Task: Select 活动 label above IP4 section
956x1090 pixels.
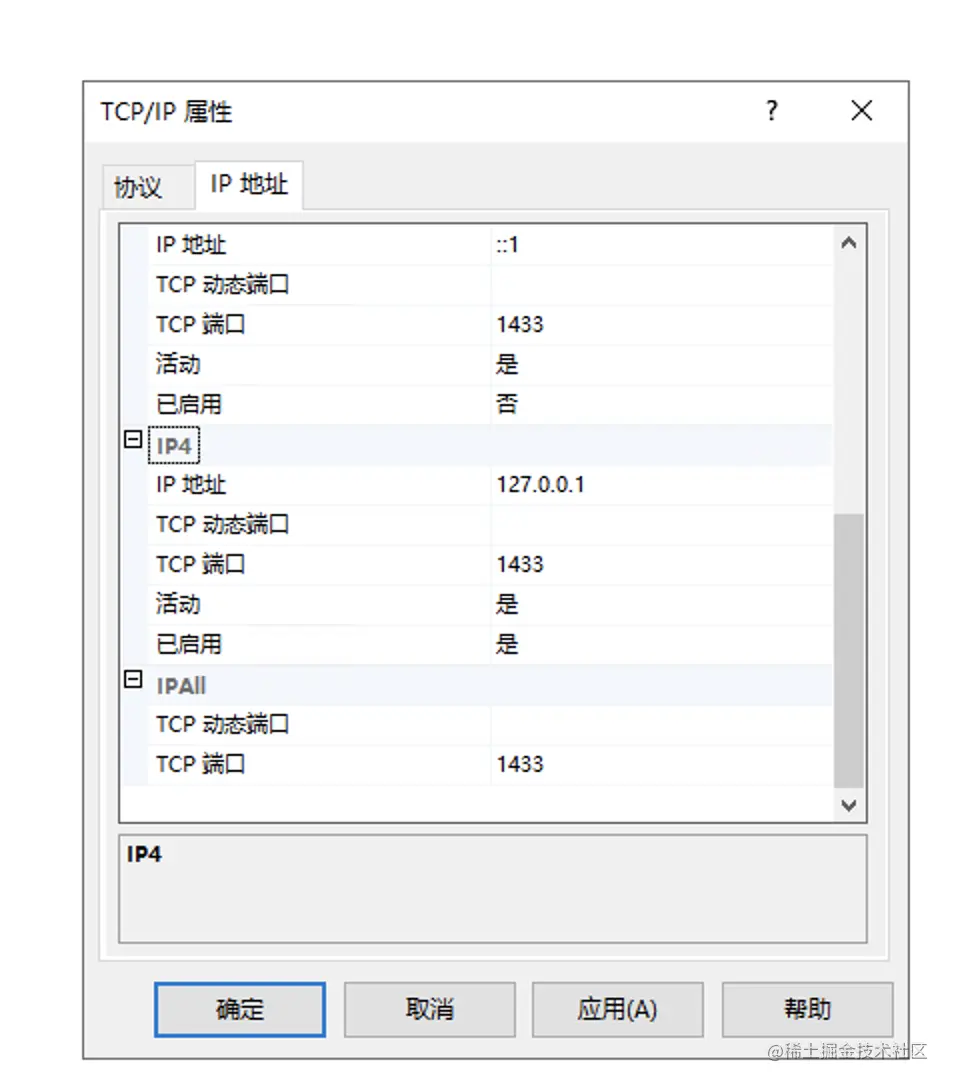Action: pos(178,364)
